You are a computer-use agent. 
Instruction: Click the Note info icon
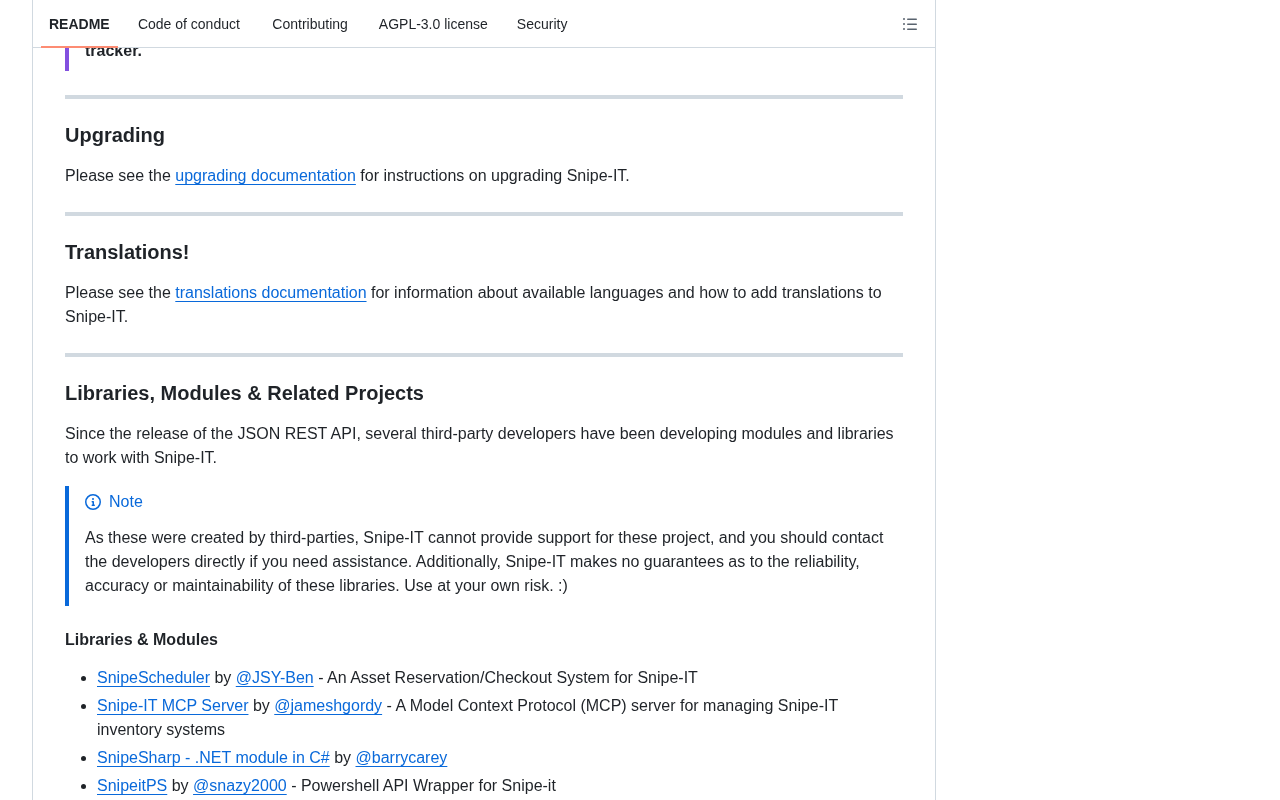[93, 502]
